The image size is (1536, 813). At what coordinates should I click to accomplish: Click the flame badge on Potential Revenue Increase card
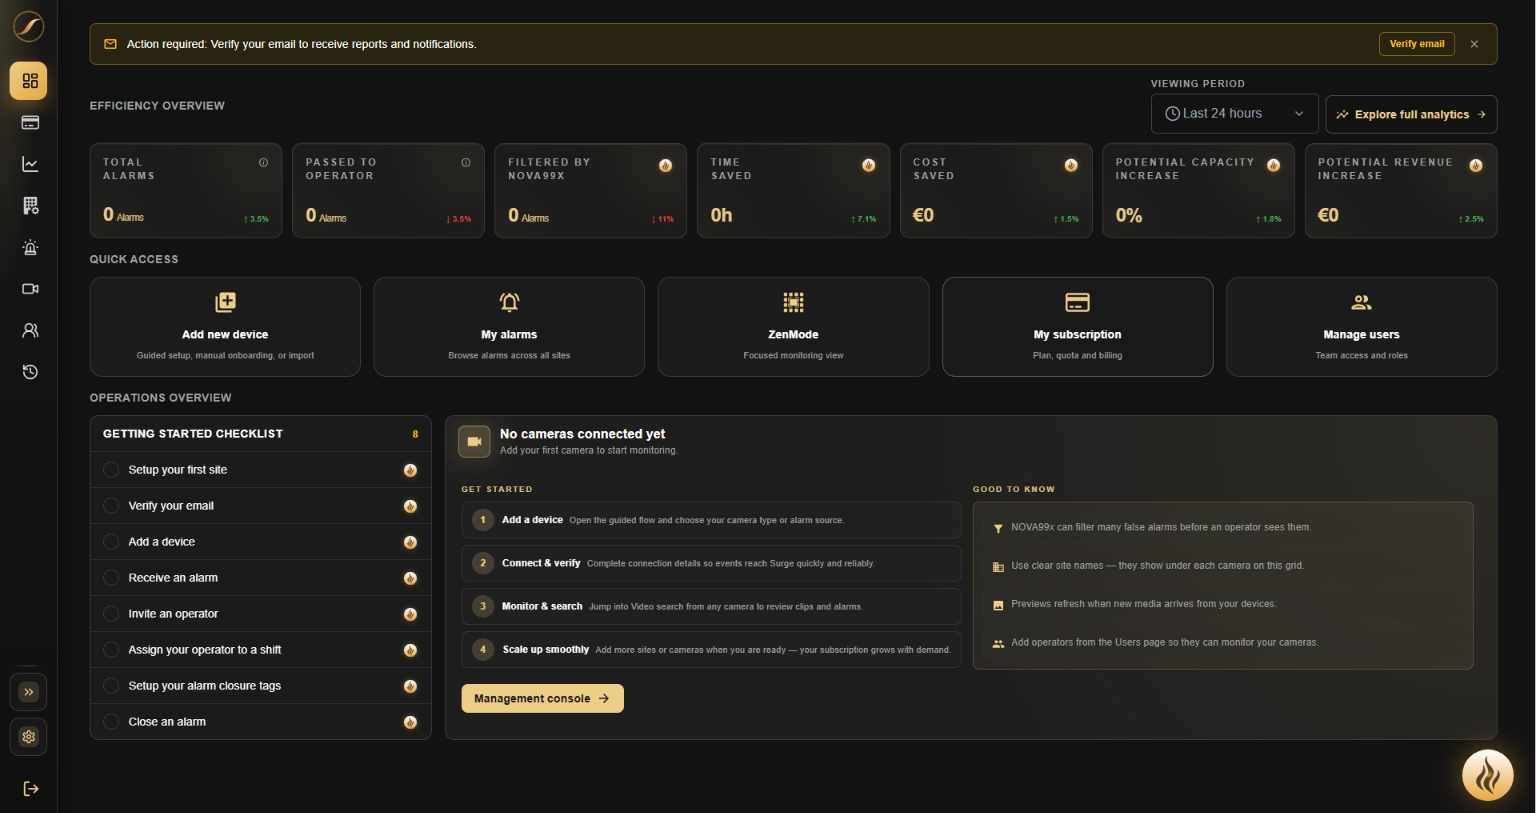click(1476, 165)
